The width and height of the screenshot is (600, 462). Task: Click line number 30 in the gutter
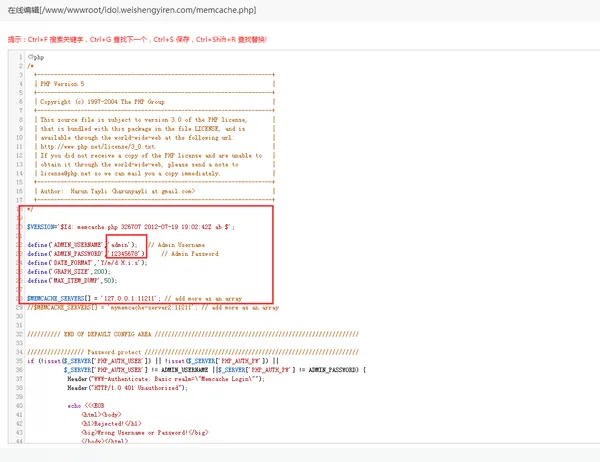click(x=20, y=317)
